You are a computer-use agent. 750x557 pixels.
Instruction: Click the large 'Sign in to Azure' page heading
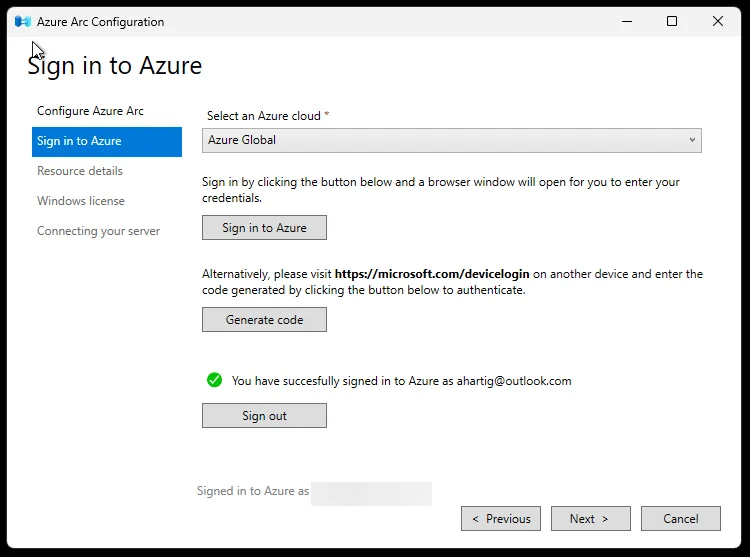pyautogui.click(x=115, y=66)
